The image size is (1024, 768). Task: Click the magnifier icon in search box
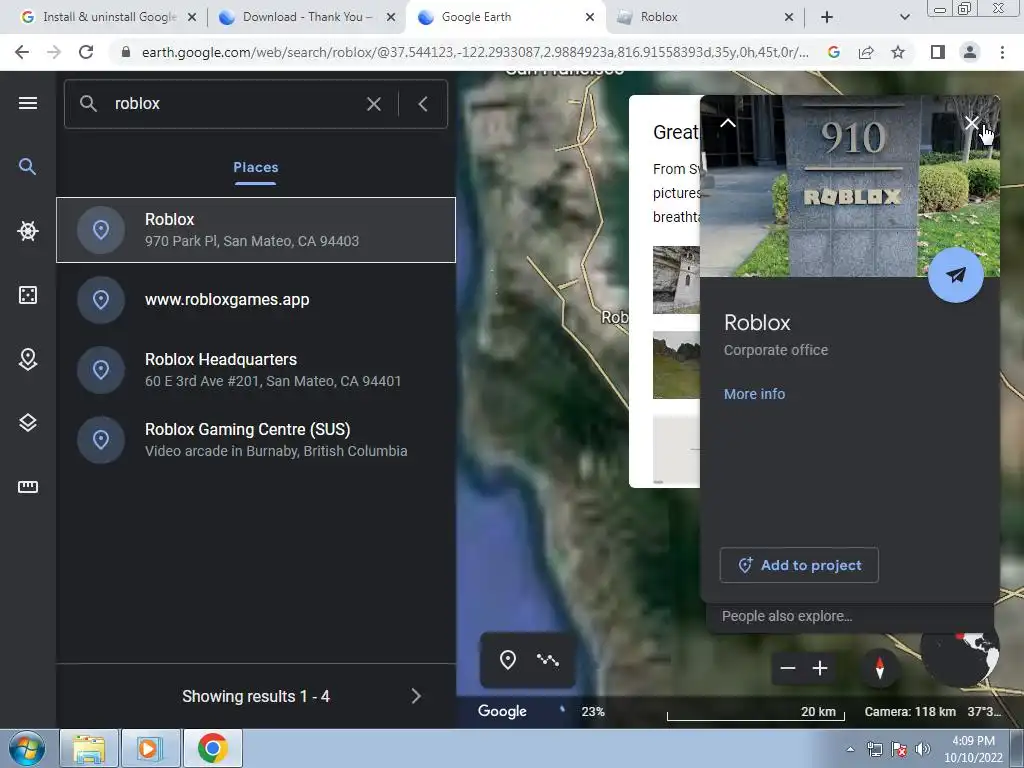88,103
